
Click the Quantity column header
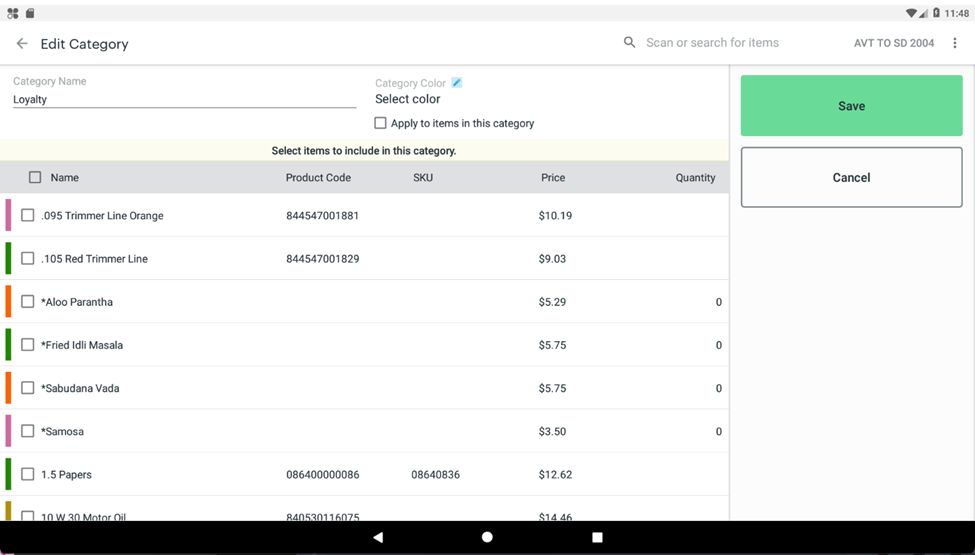pyautogui.click(x=695, y=177)
